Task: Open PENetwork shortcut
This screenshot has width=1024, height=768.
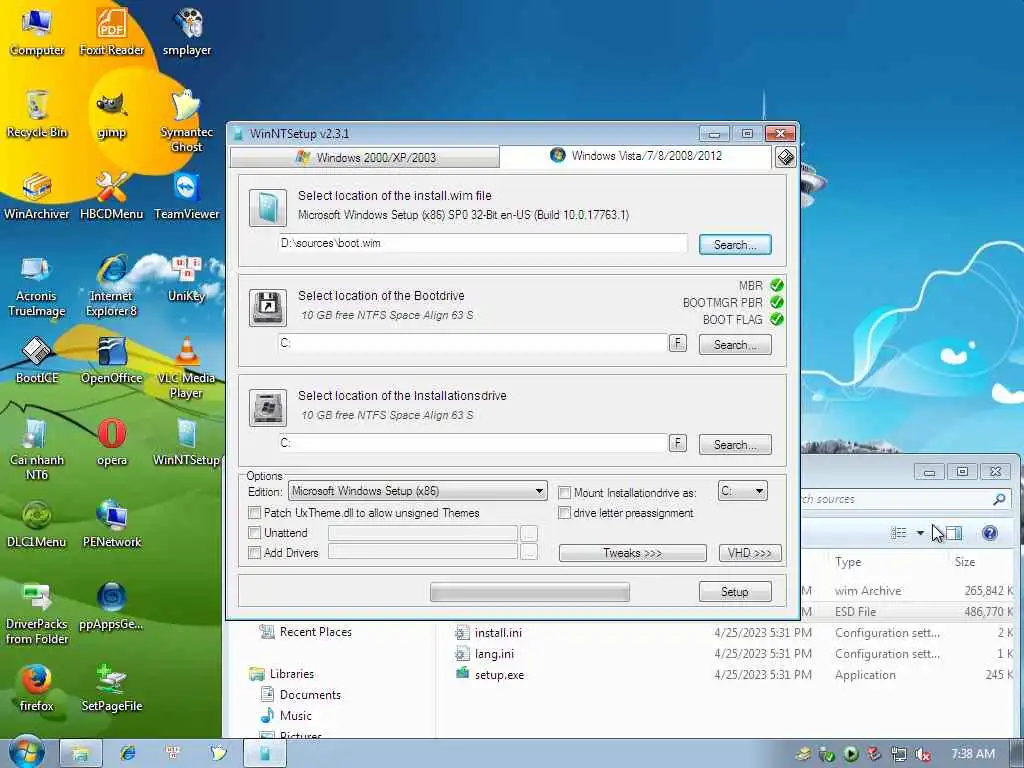Action: (112, 524)
